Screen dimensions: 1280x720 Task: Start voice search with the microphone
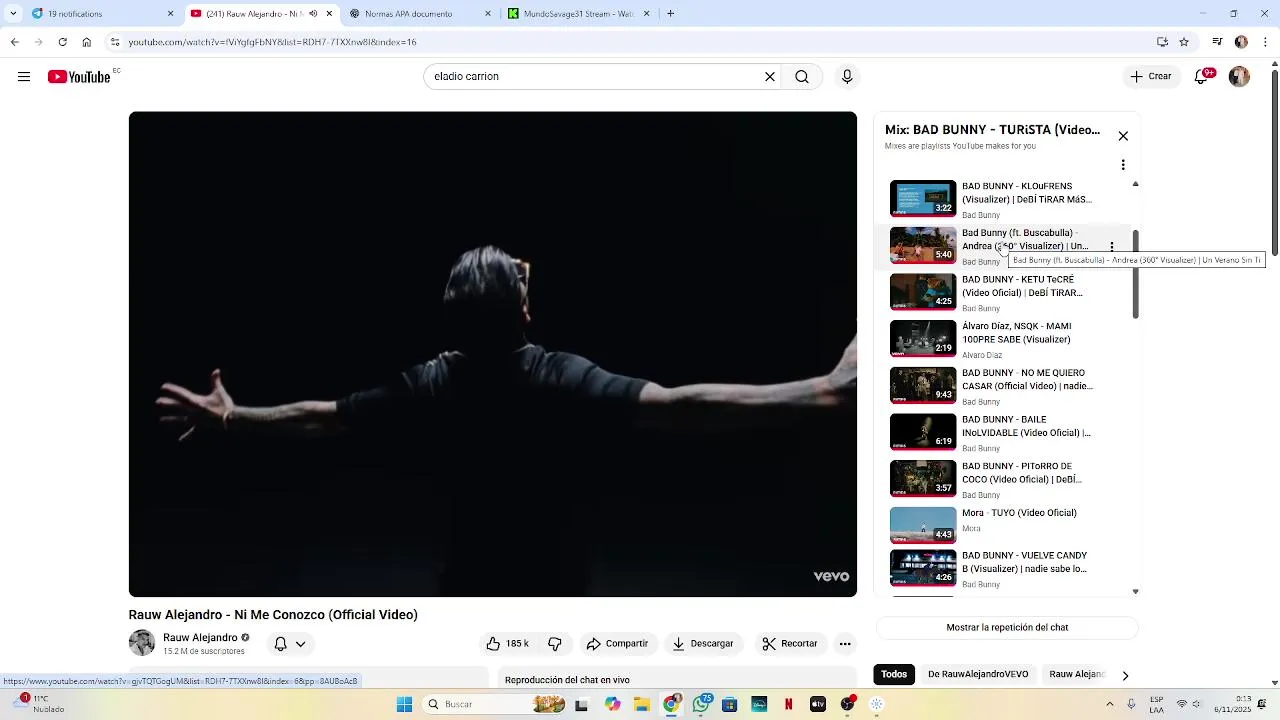[847, 77]
